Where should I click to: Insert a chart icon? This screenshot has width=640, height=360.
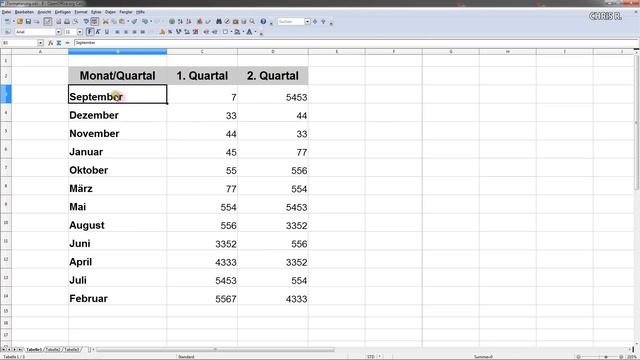[x=200, y=21]
